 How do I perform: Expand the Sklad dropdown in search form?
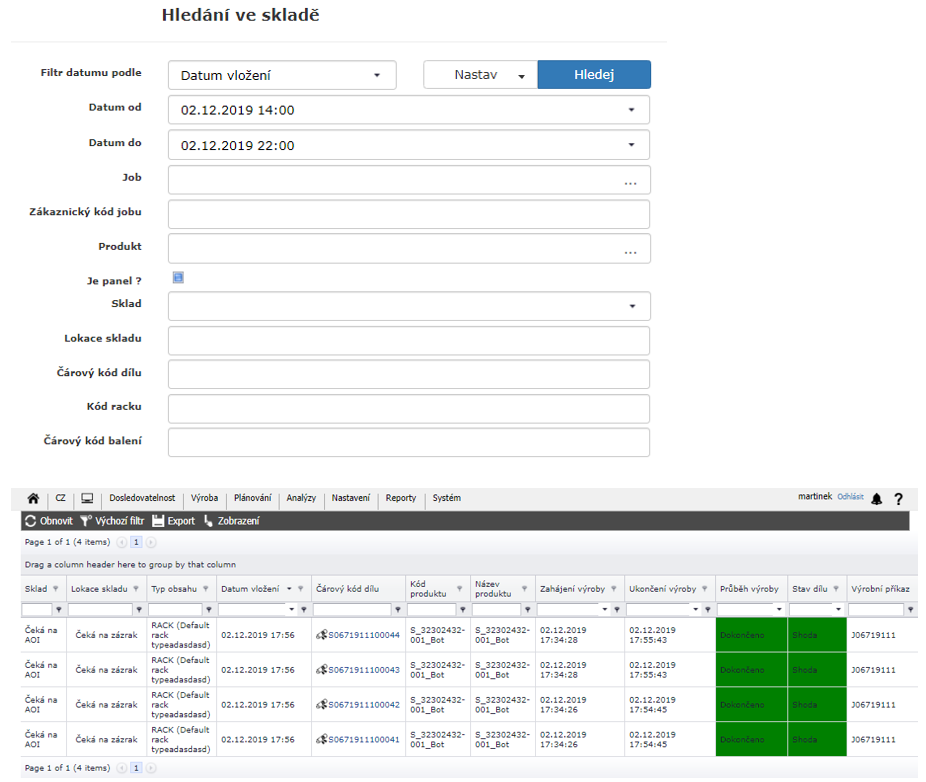(x=631, y=306)
